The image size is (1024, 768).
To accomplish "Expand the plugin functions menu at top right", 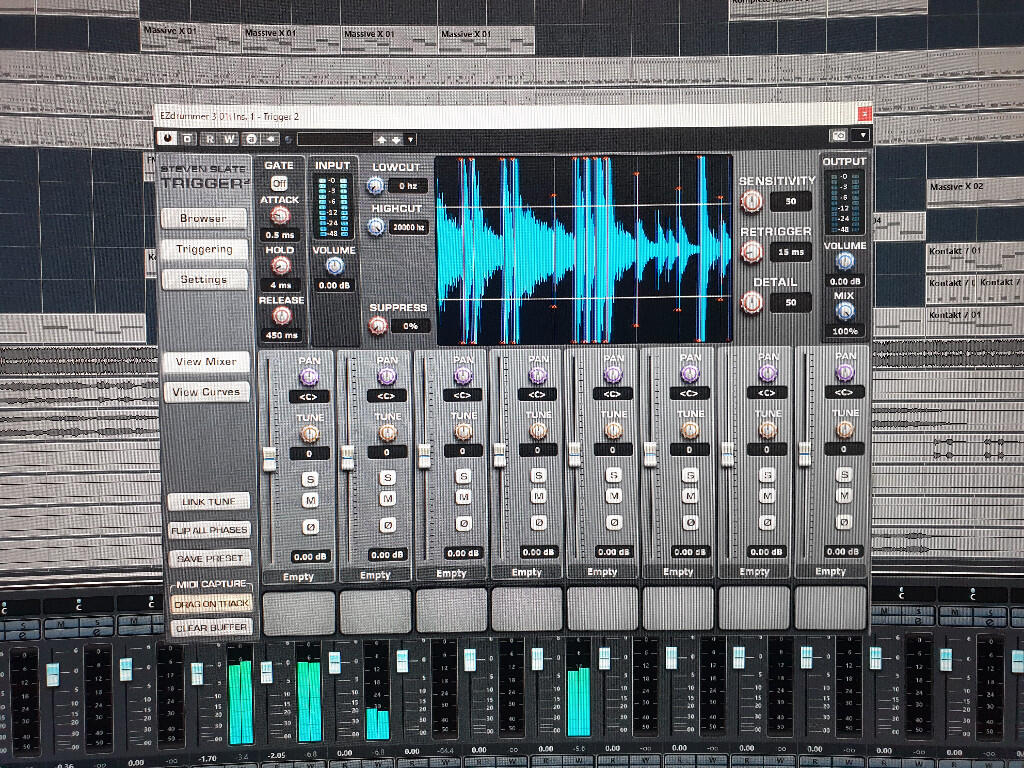I will [x=862, y=135].
